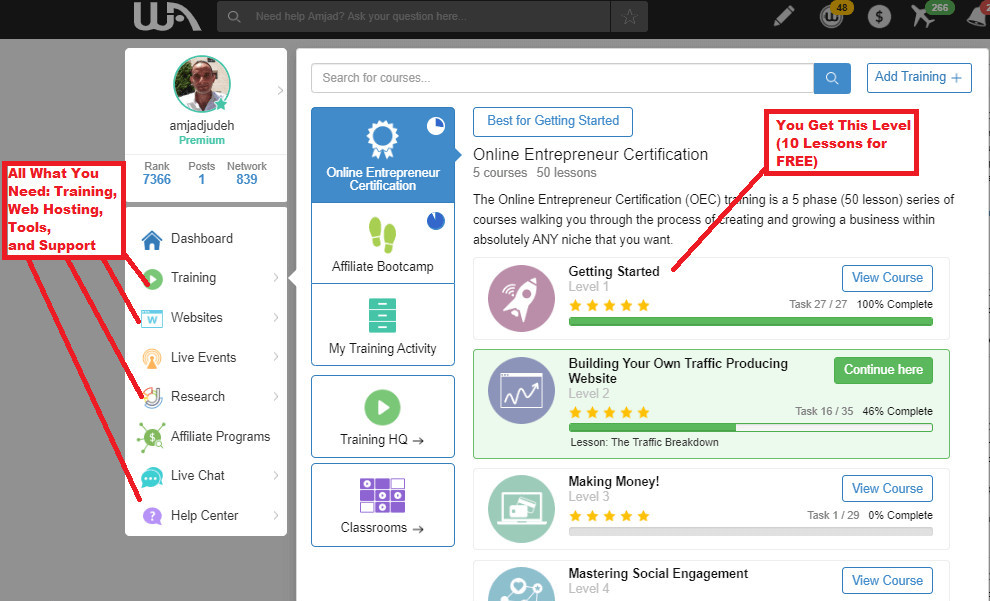Click the Network 839 stat
Viewport: 990px width, 601px height.
pyautogui.click(x=247, y=173)
